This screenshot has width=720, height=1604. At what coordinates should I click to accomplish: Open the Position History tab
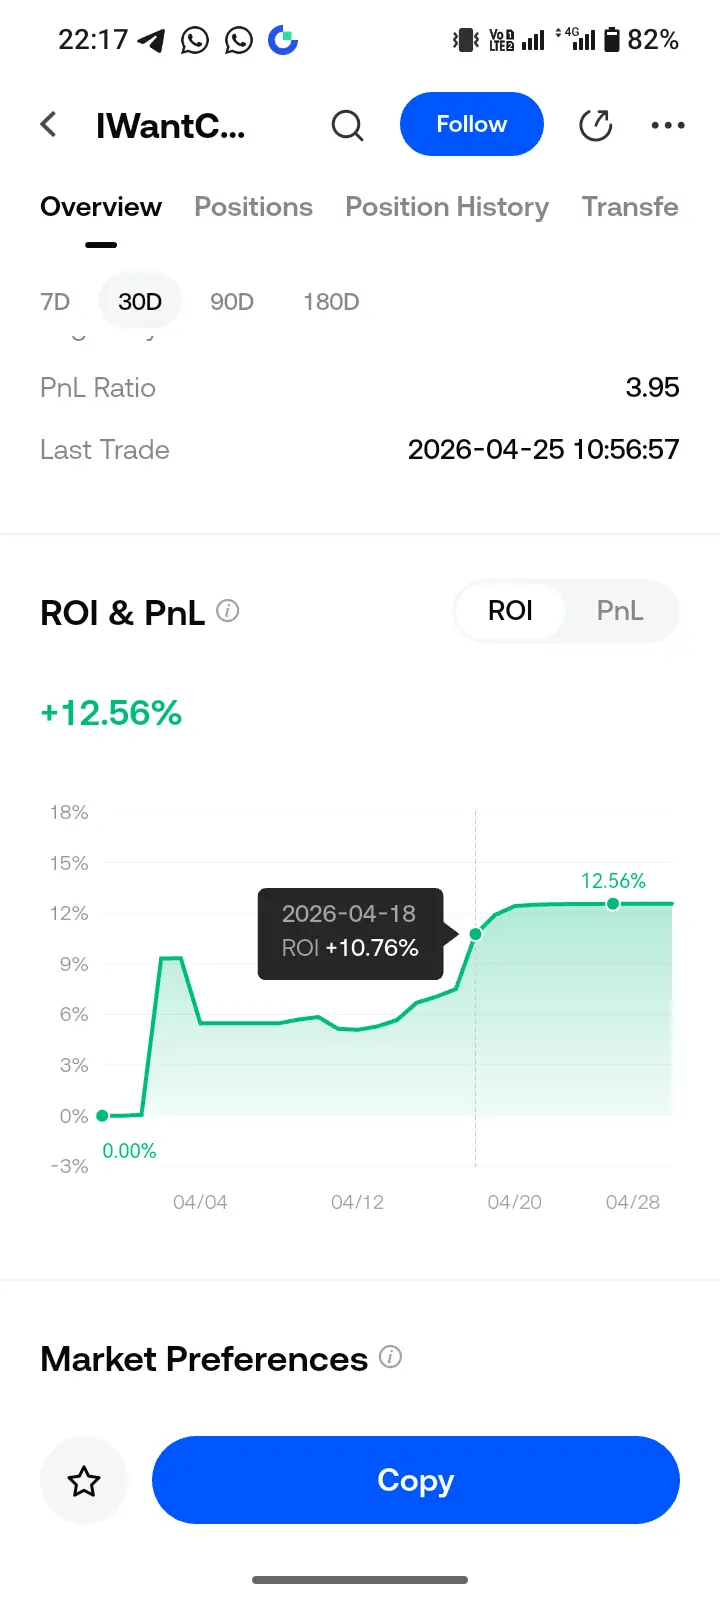(x=447, y=207)
